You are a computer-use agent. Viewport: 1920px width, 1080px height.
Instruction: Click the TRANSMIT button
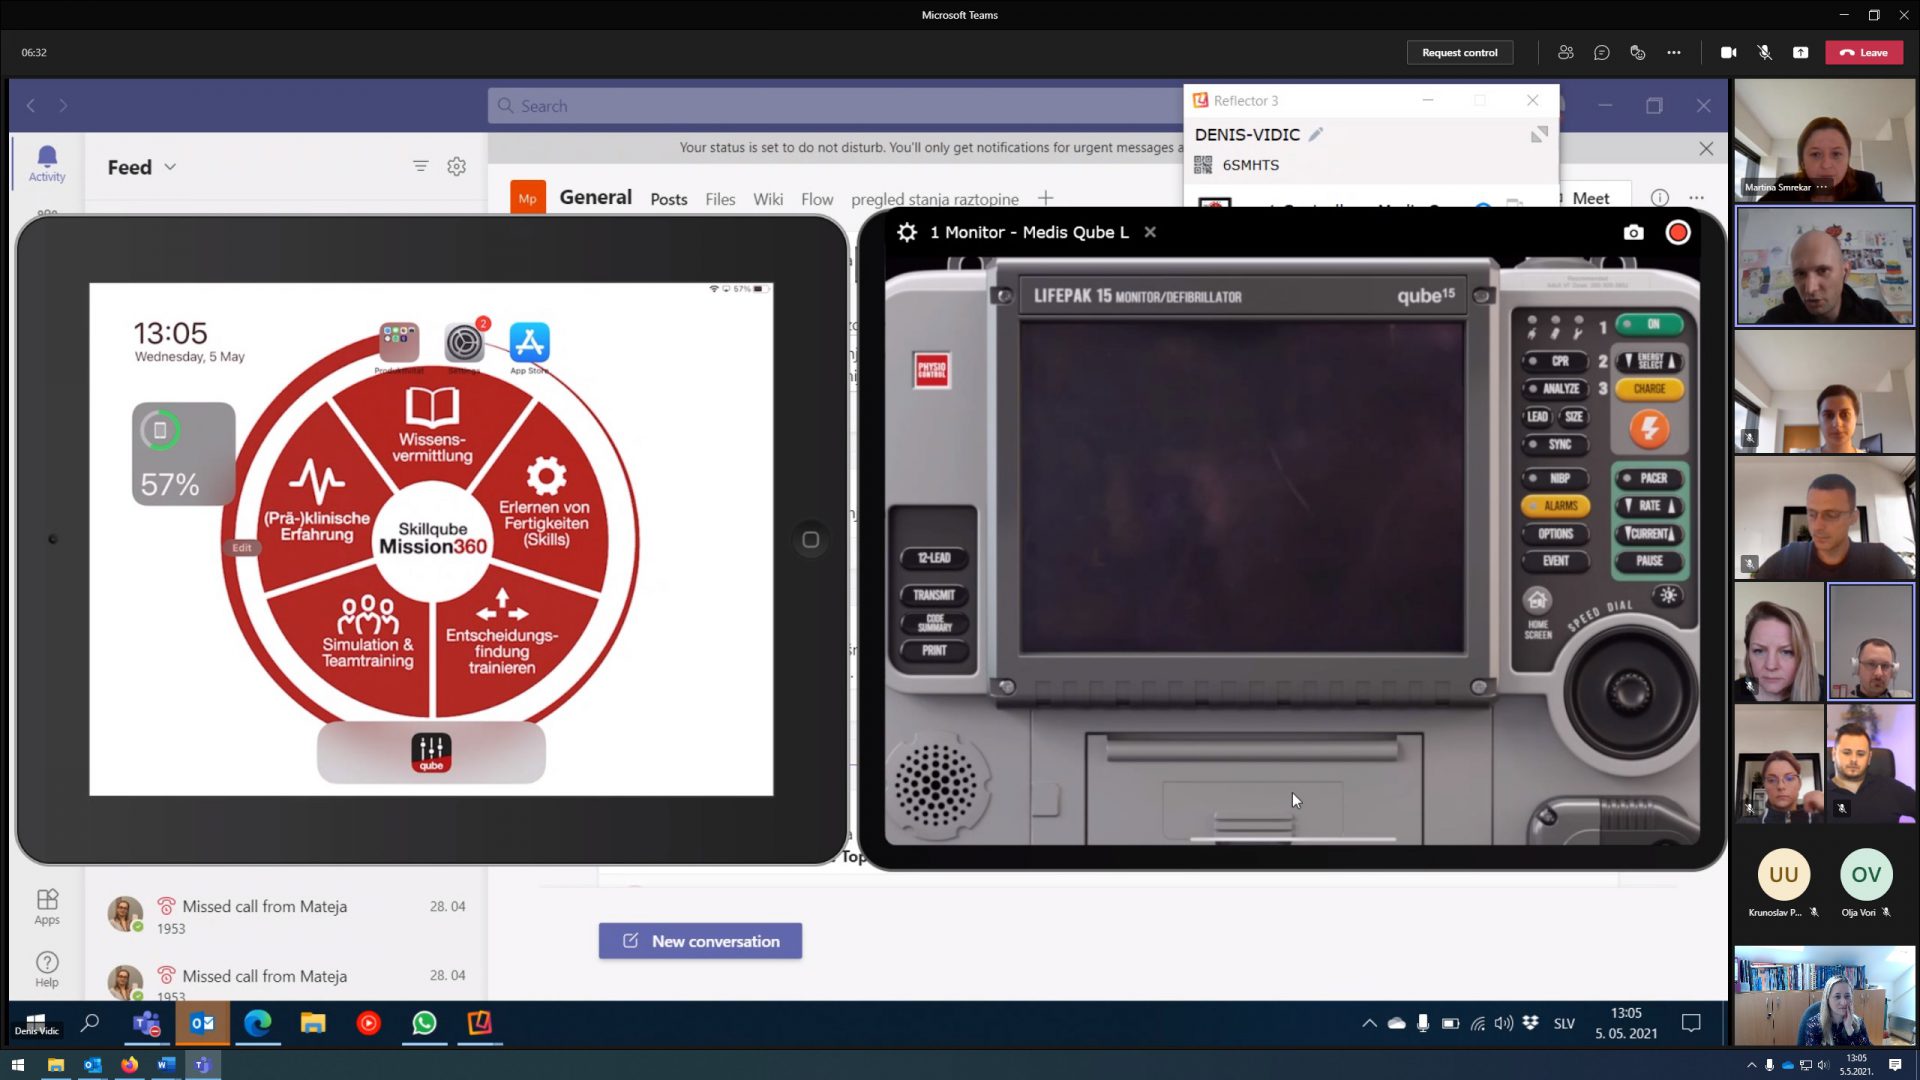pos(933,595)
